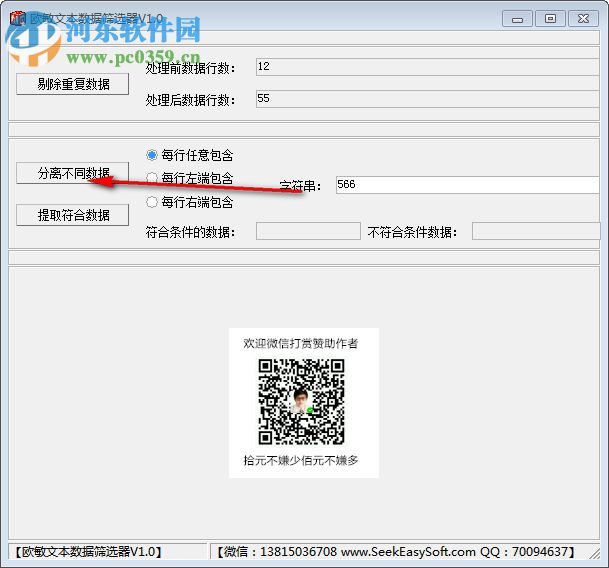Click the 拾元不嫌少佰元不嫌多 caption

(301, 461)
